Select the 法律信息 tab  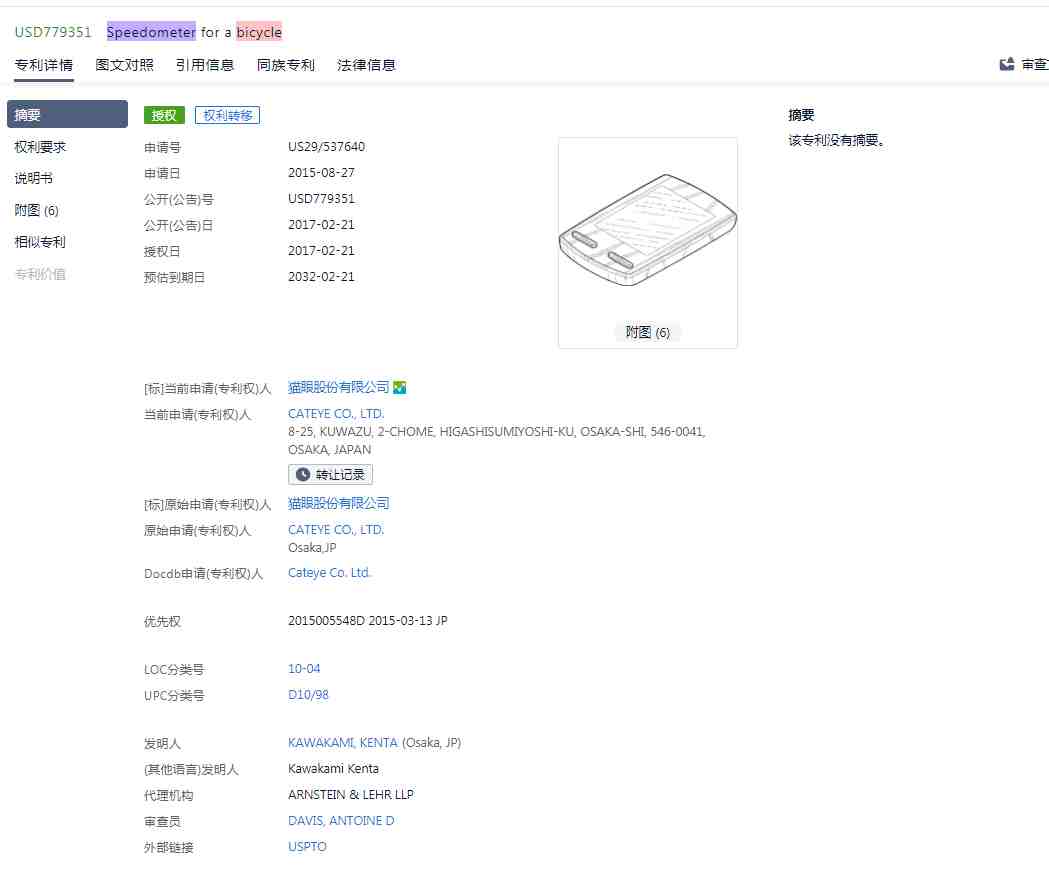click(366, 65)
